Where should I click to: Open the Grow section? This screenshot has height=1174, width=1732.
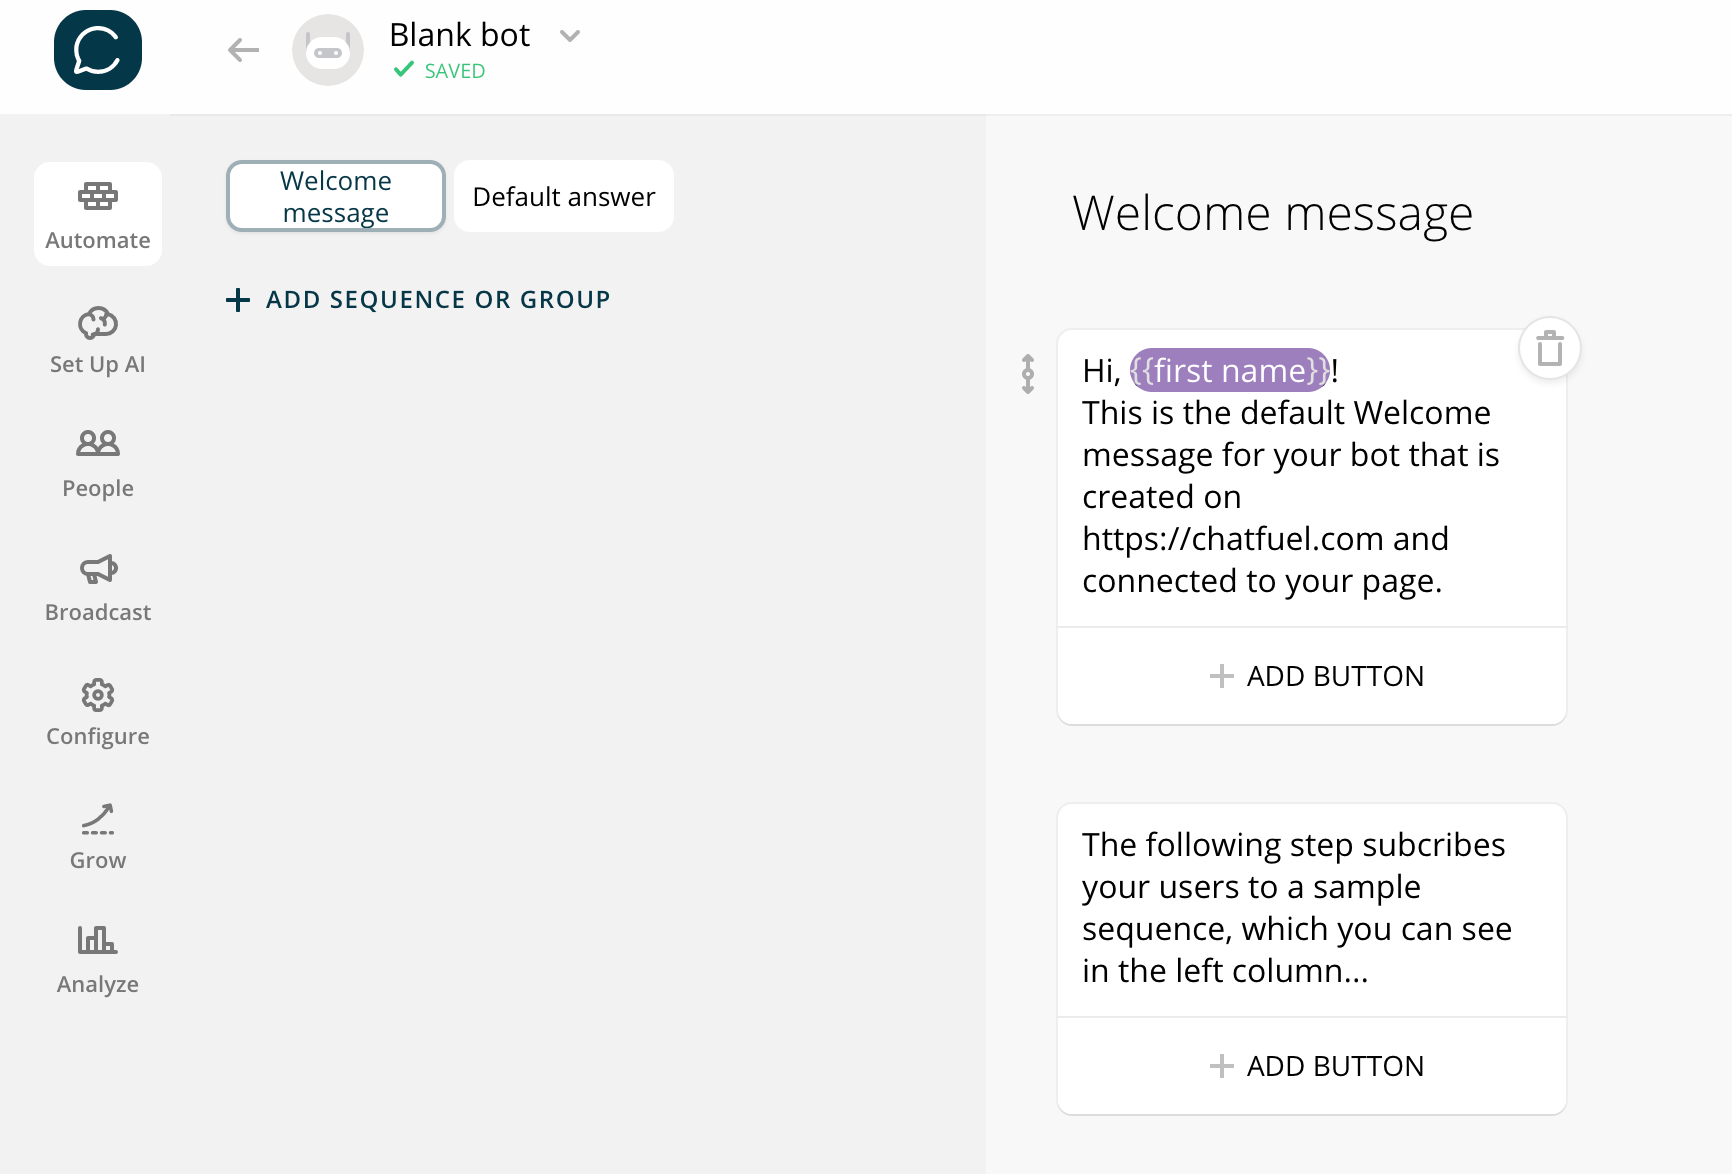click(x=98, y=836)
